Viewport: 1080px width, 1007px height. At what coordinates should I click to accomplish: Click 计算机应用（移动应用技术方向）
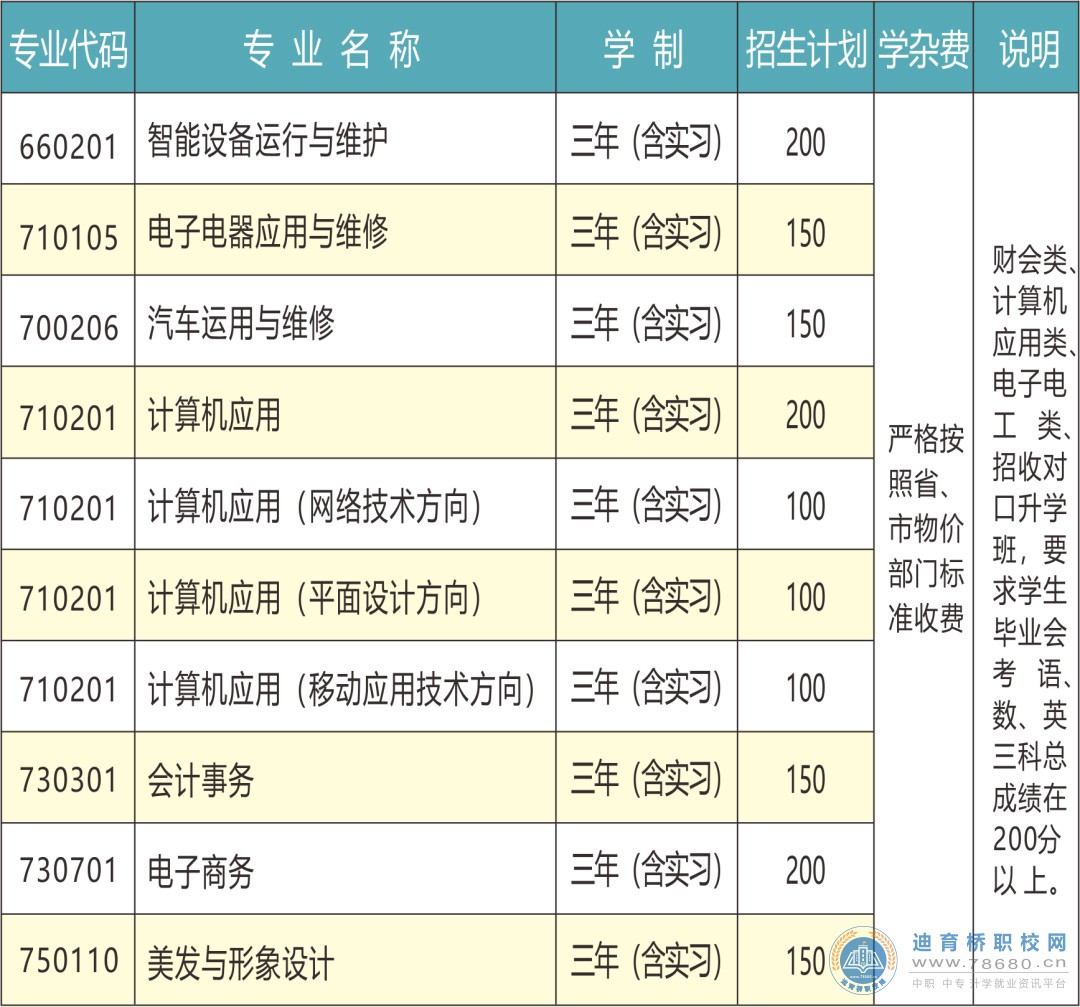[x=341, y=689]
